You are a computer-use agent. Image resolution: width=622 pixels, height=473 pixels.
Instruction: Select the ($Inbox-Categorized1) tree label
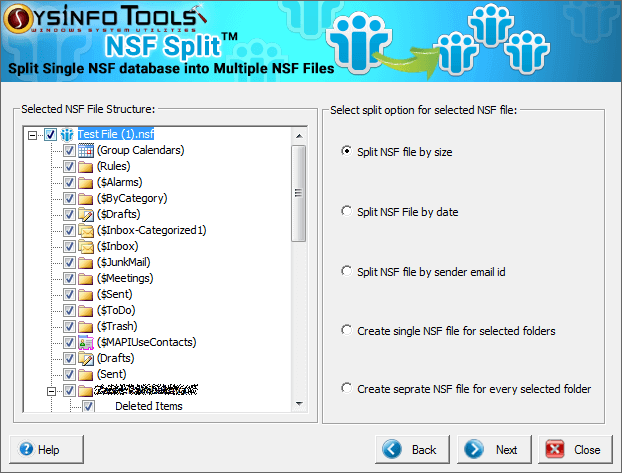tap(152, 231)
